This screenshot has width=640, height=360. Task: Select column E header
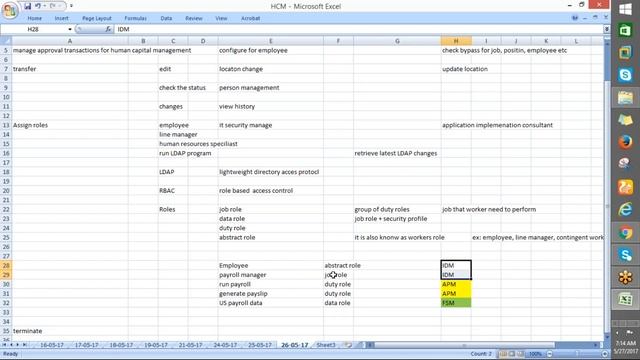point(271,41)
